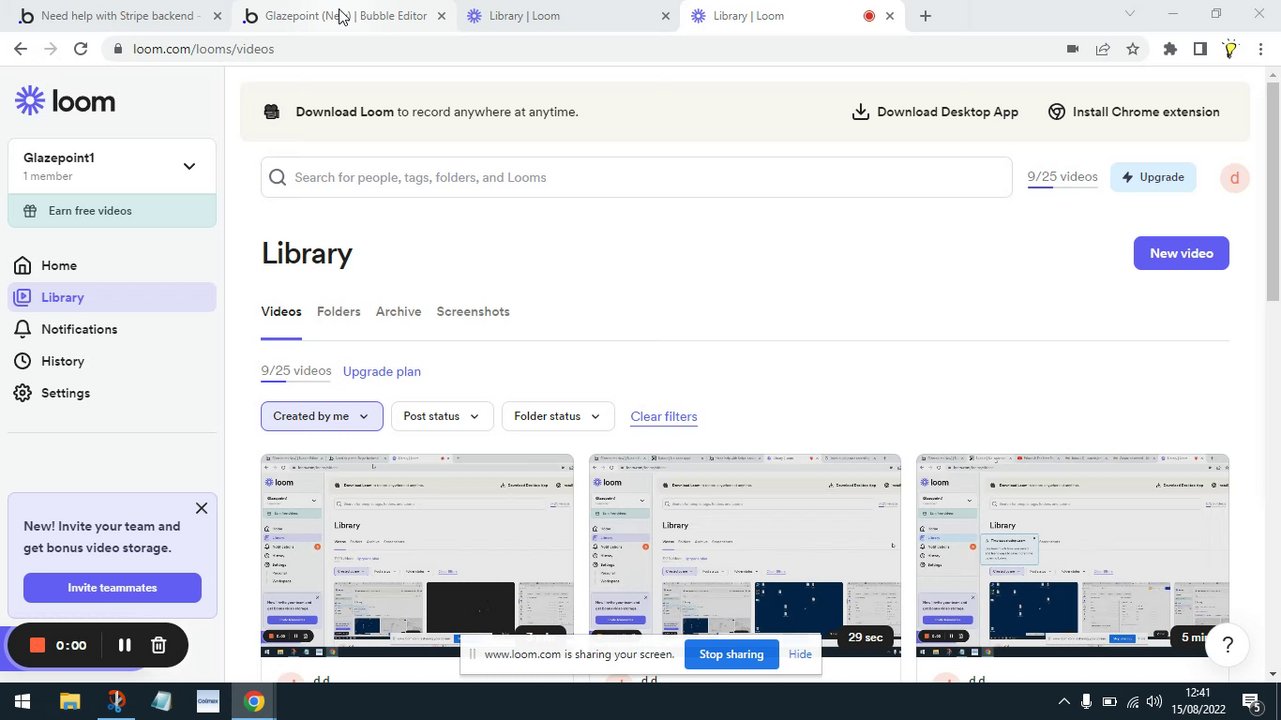
Task: Toggle the Chrome side panel
Action: [1200, 49]
